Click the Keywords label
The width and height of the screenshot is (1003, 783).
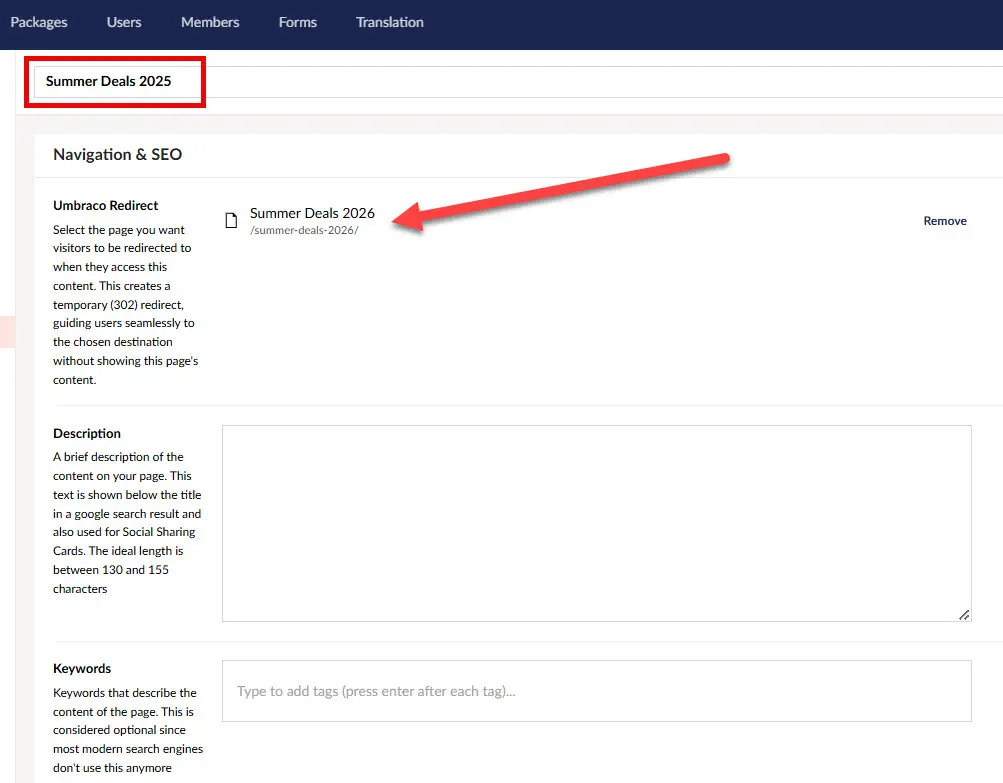(81, 668)
